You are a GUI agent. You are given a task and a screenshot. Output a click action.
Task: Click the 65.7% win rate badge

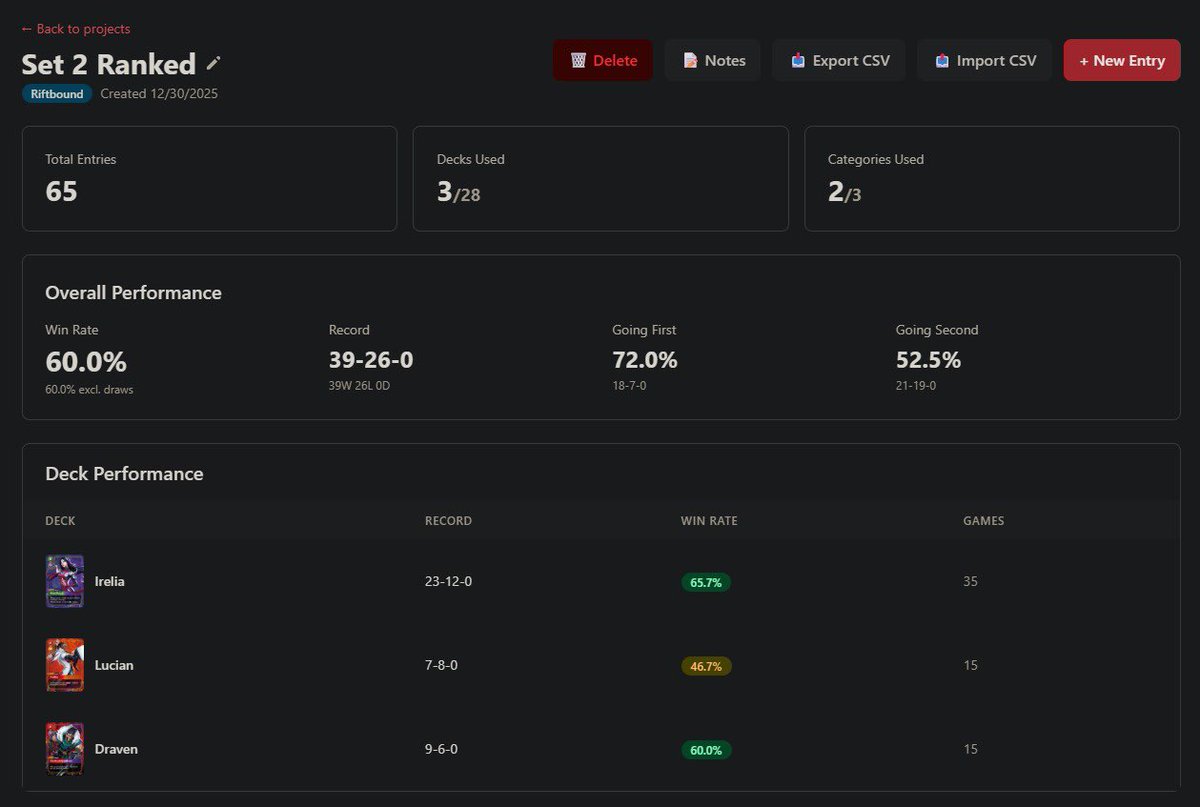pyautogui.click(x=706, y=582)
